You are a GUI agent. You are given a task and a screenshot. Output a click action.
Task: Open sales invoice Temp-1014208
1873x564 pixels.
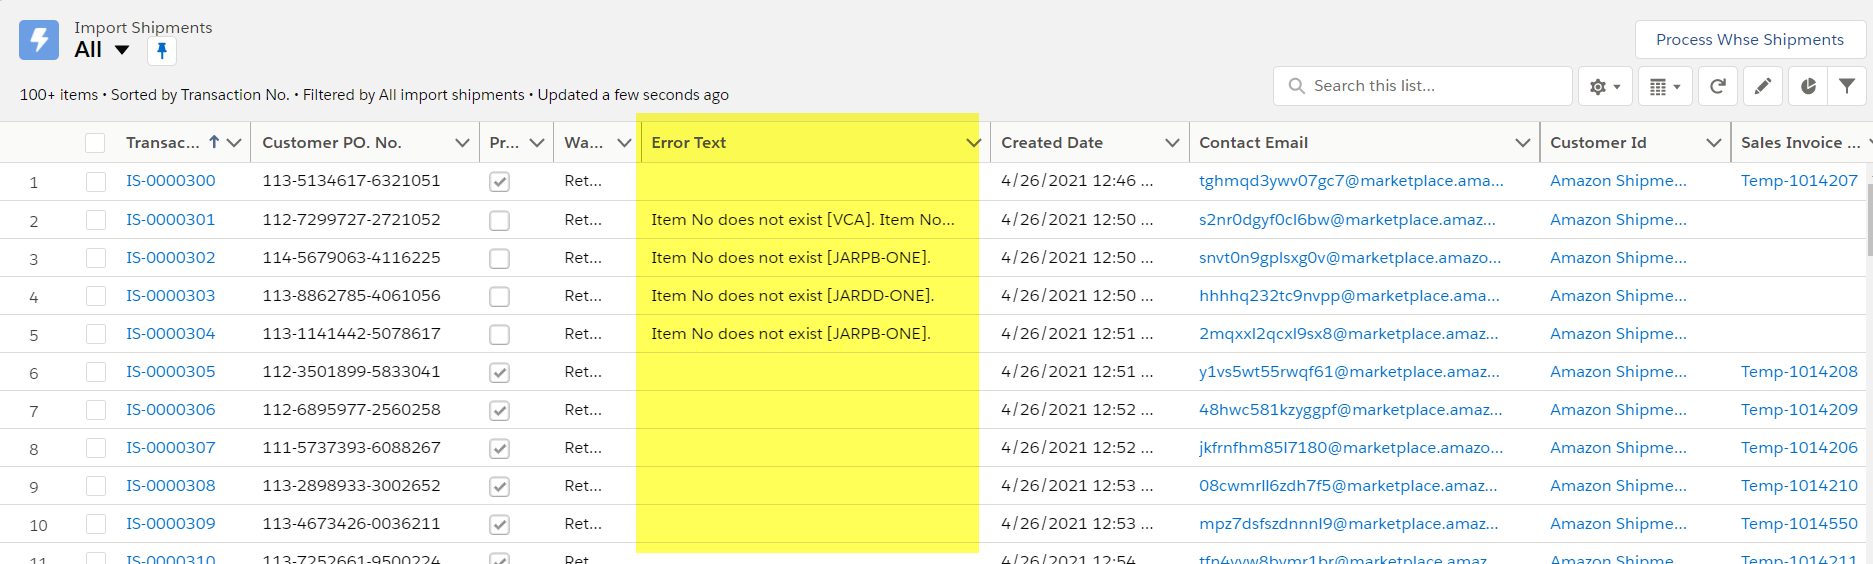(x=1799, y=372)
